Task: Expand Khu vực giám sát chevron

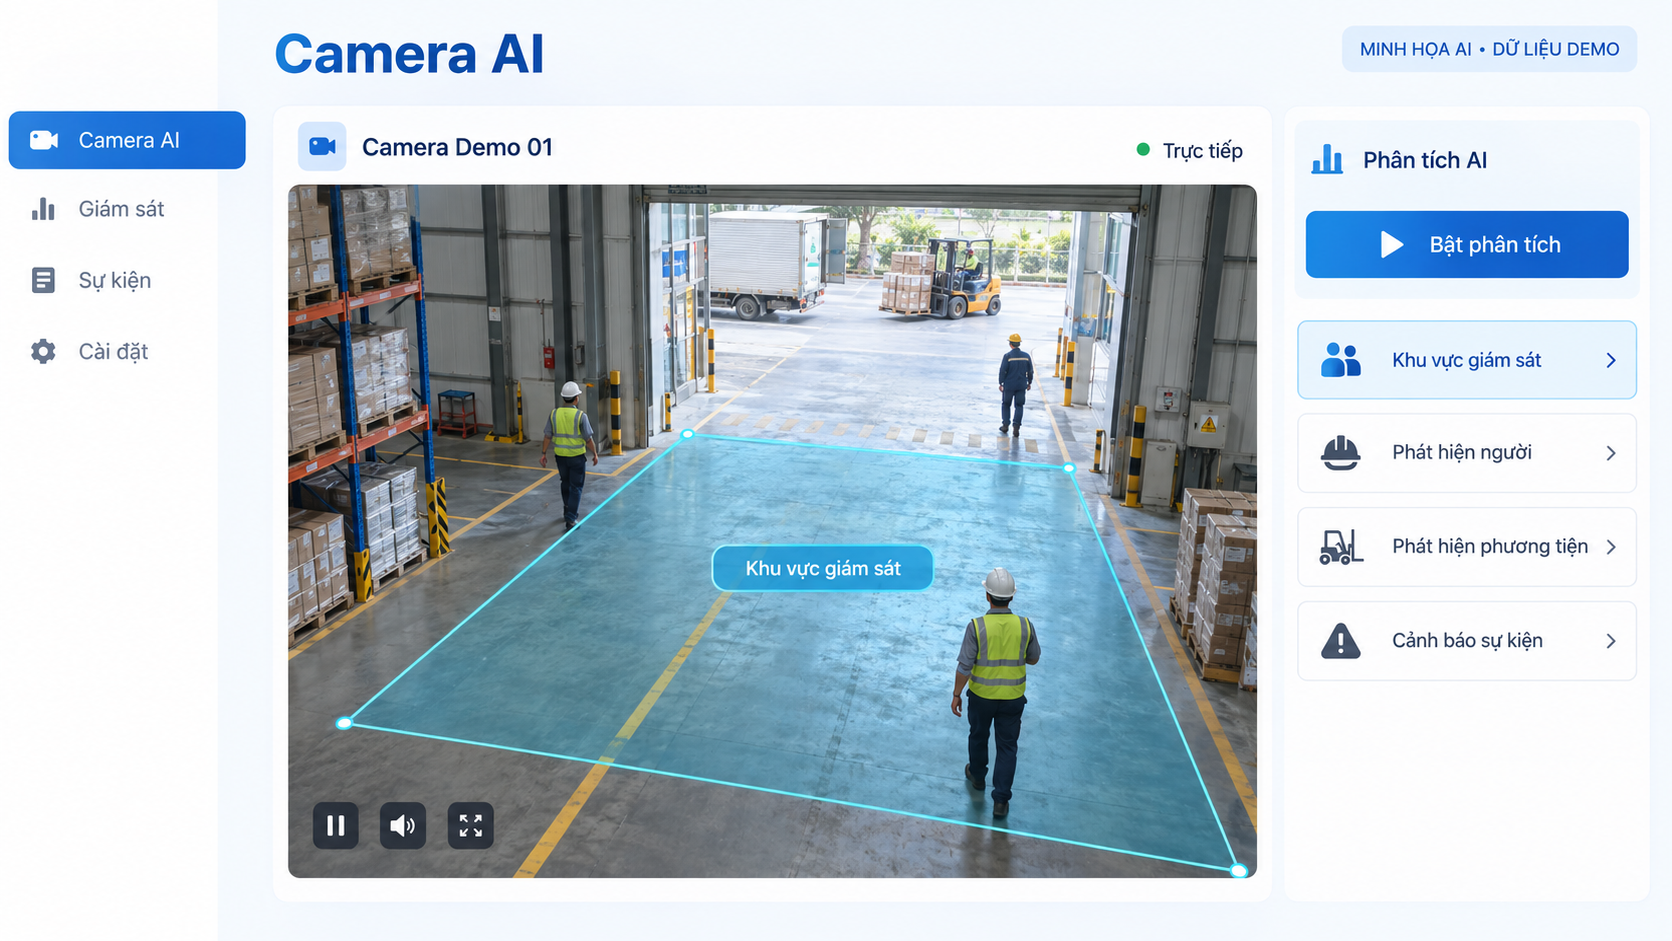Action: [x=1611, y=360]
